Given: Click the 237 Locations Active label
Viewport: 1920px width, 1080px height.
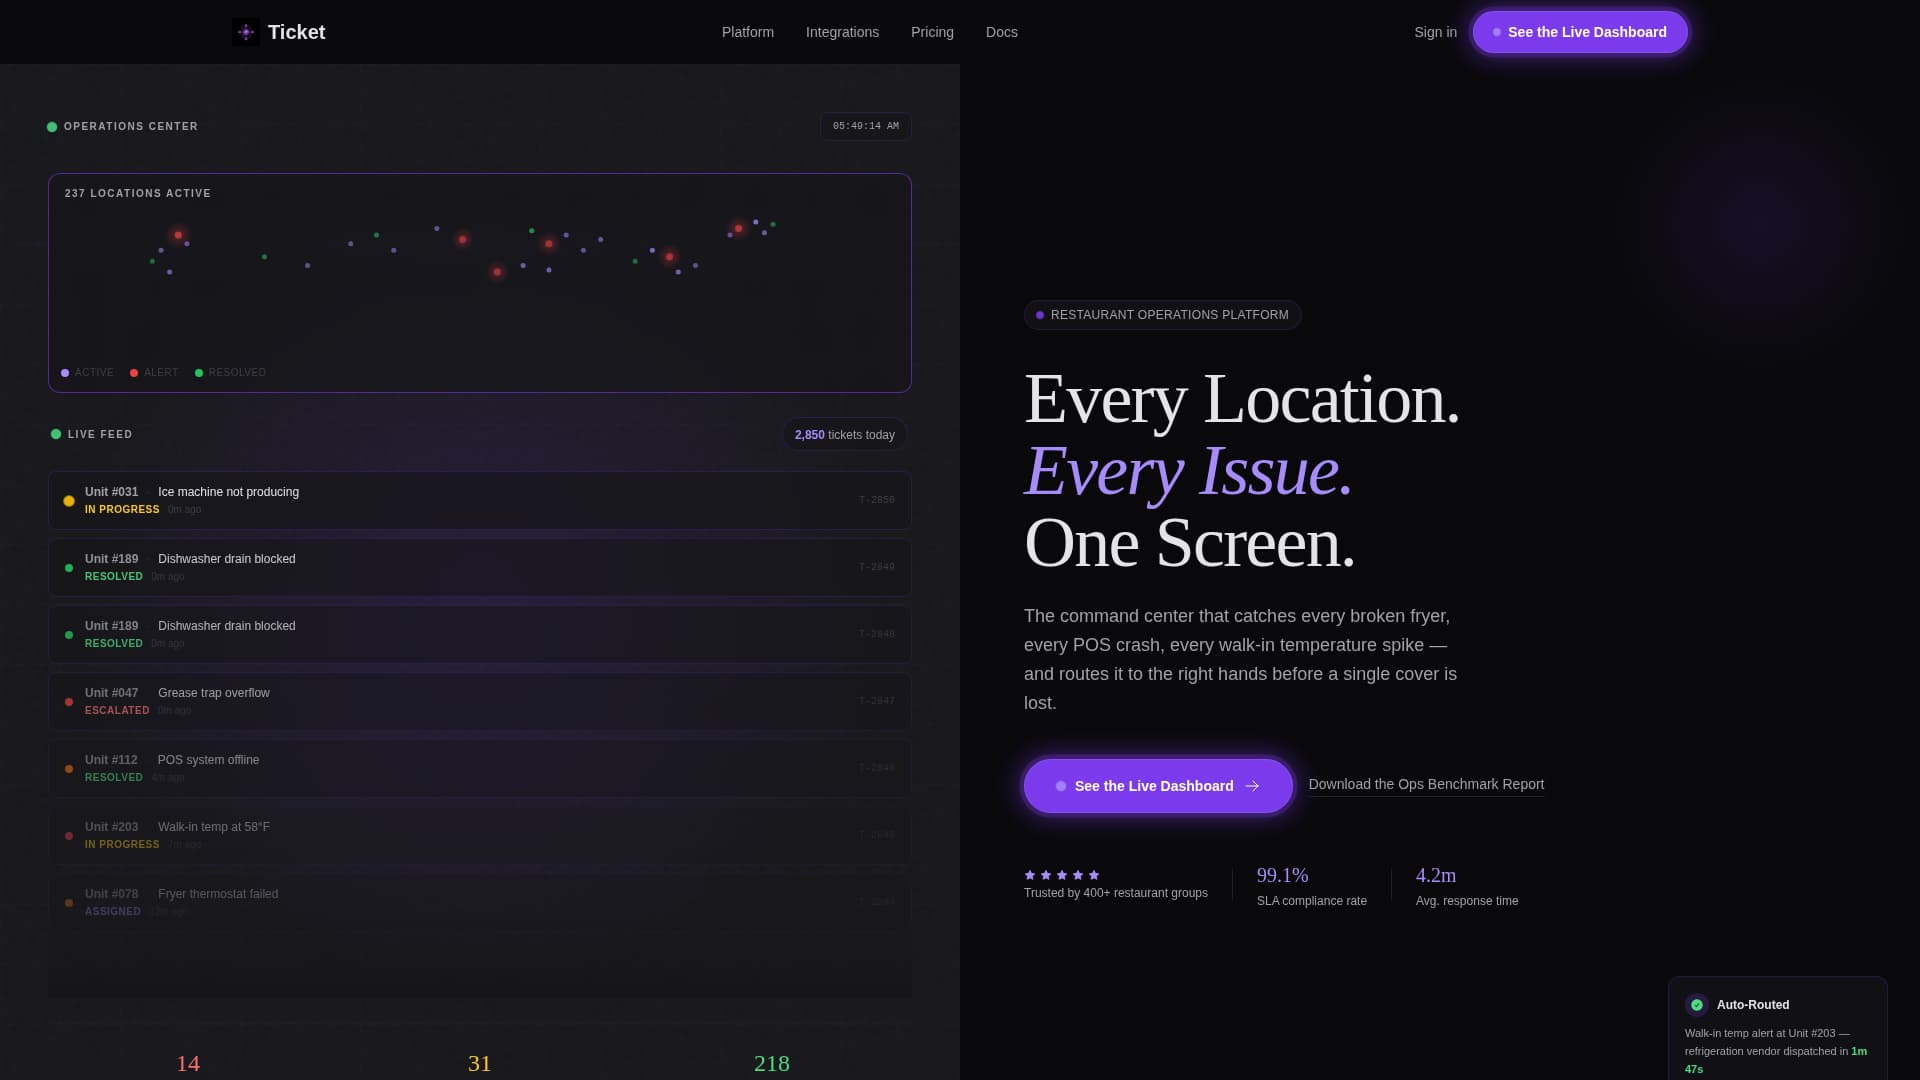Looking at the screenshot, I should point(138,194).
